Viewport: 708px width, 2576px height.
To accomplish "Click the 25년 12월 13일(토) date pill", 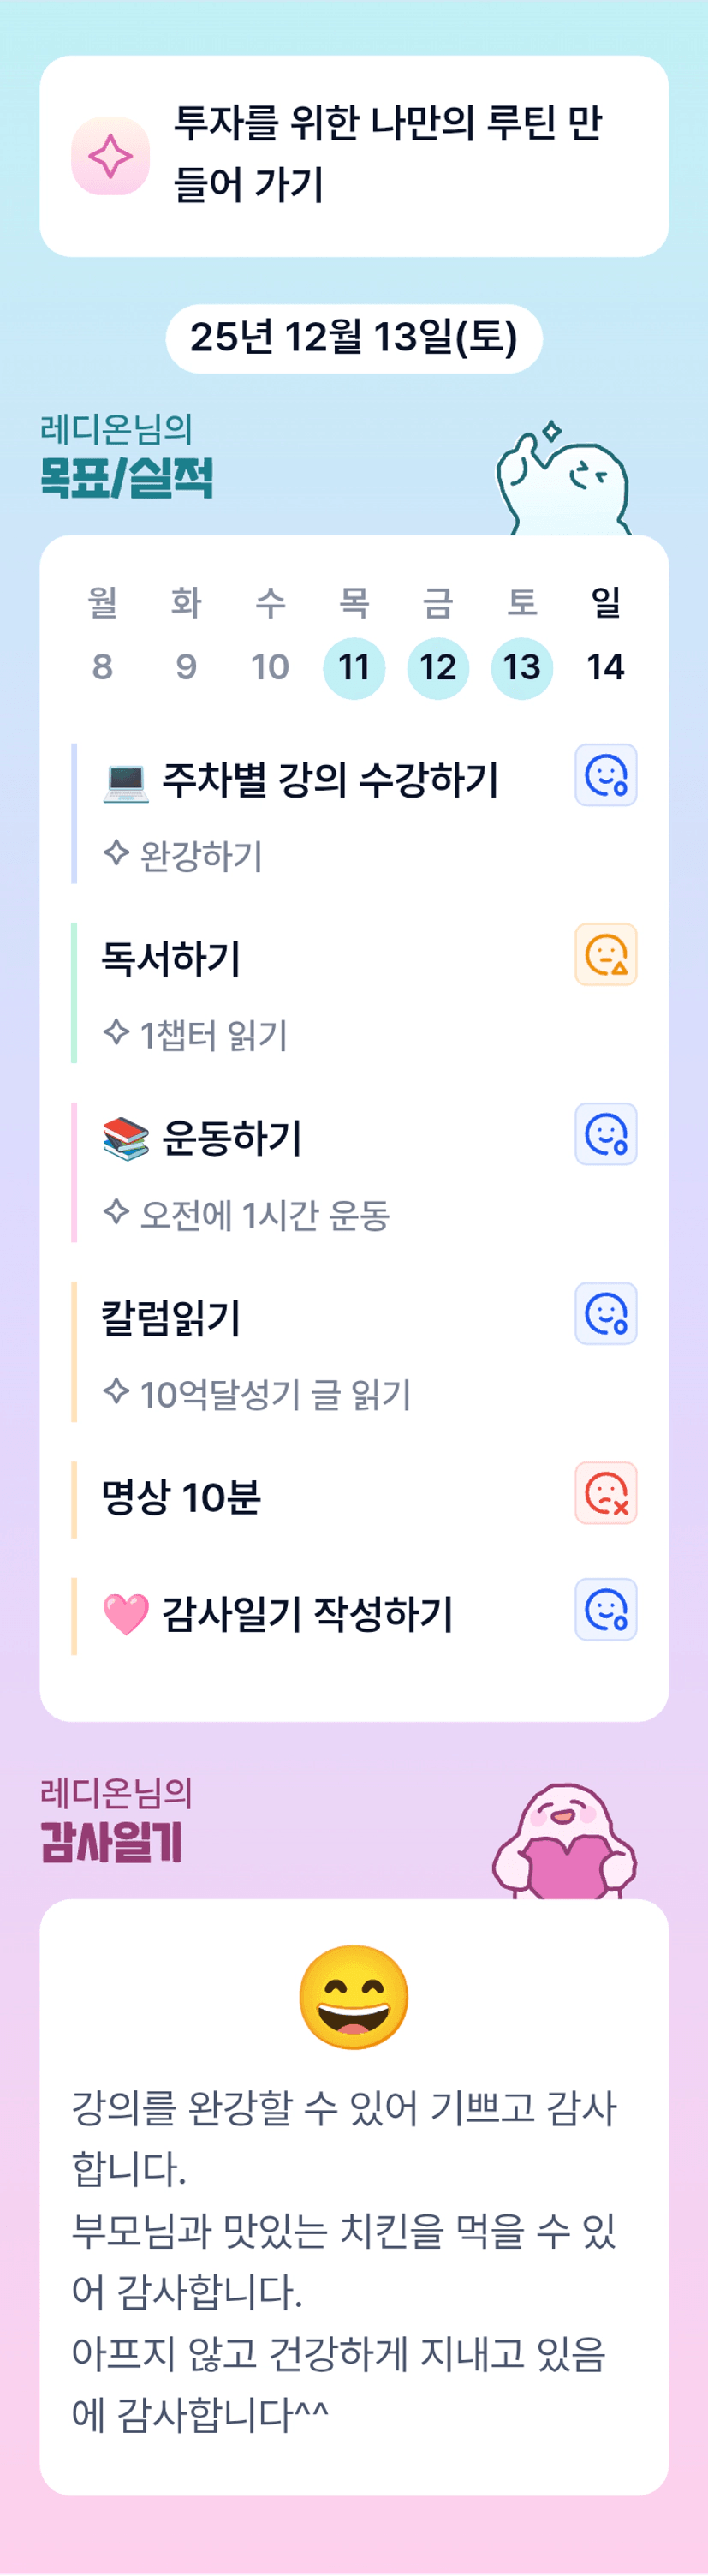I will [354, 338].
